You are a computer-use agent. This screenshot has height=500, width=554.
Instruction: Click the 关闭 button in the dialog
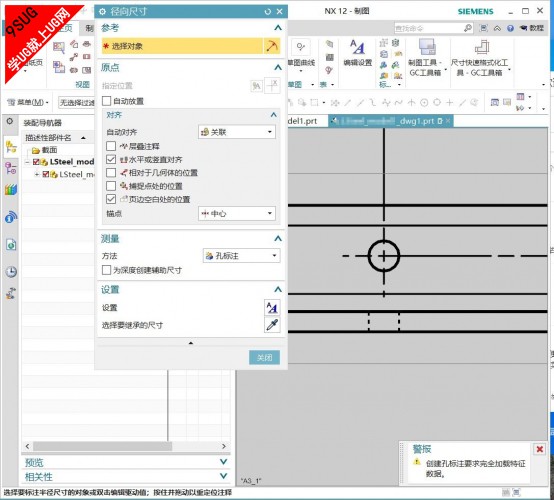coord(264,358)
